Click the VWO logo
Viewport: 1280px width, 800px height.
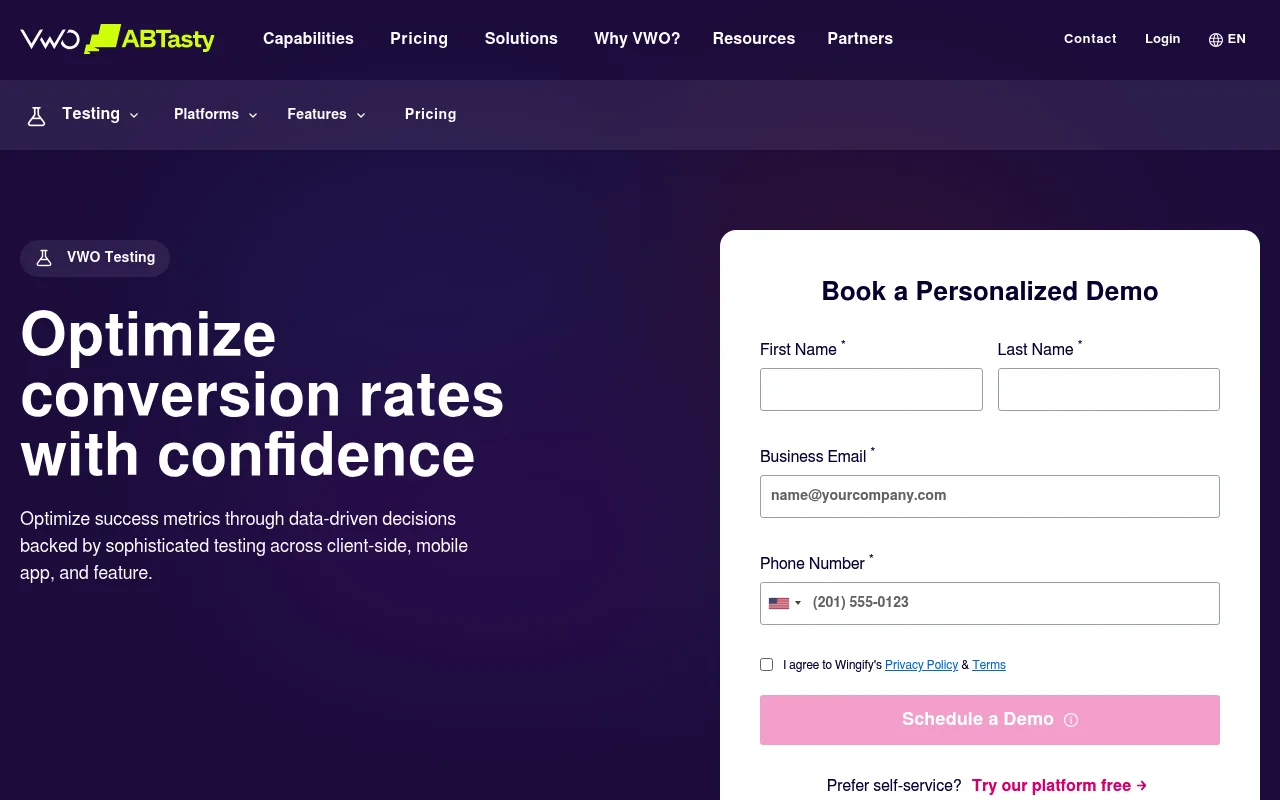click(50, 39)
